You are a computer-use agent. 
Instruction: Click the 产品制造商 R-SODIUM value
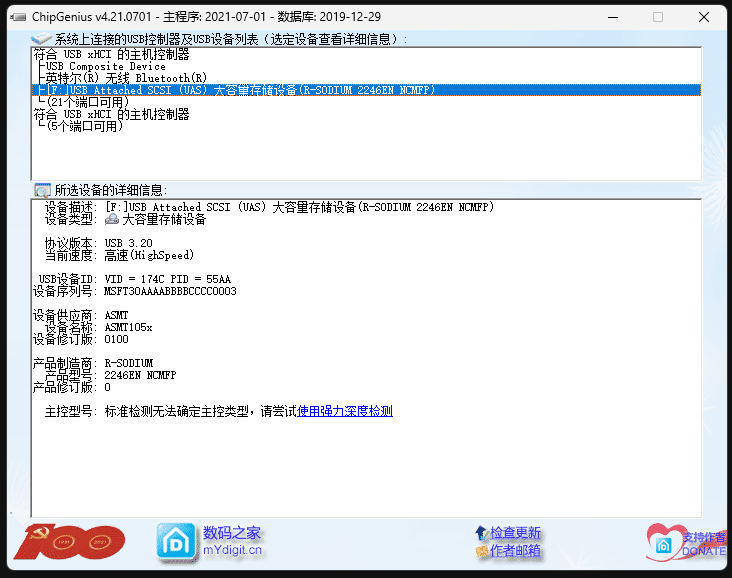click(129, 363)
